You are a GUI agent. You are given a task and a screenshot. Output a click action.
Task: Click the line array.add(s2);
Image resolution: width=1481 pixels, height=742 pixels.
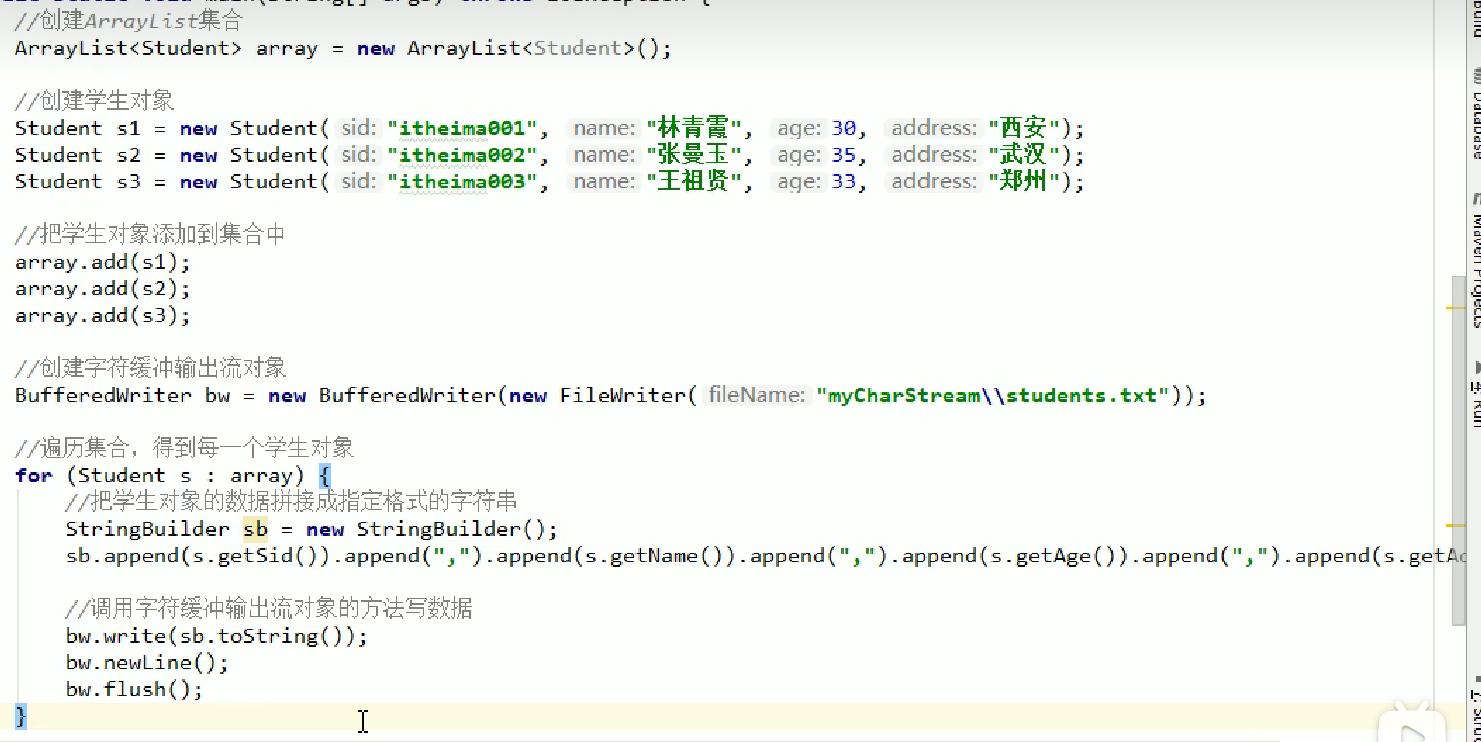(x=102, y=289)
